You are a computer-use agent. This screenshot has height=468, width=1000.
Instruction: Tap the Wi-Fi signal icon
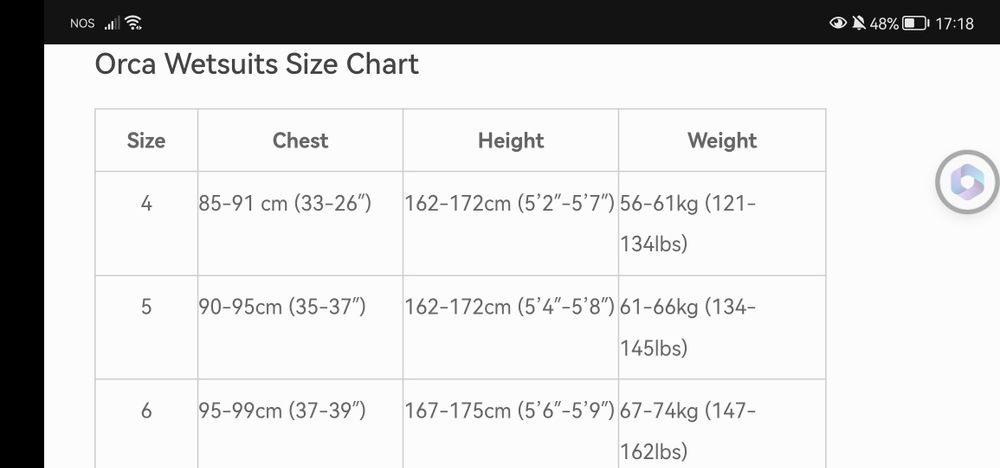pos(134,23)
